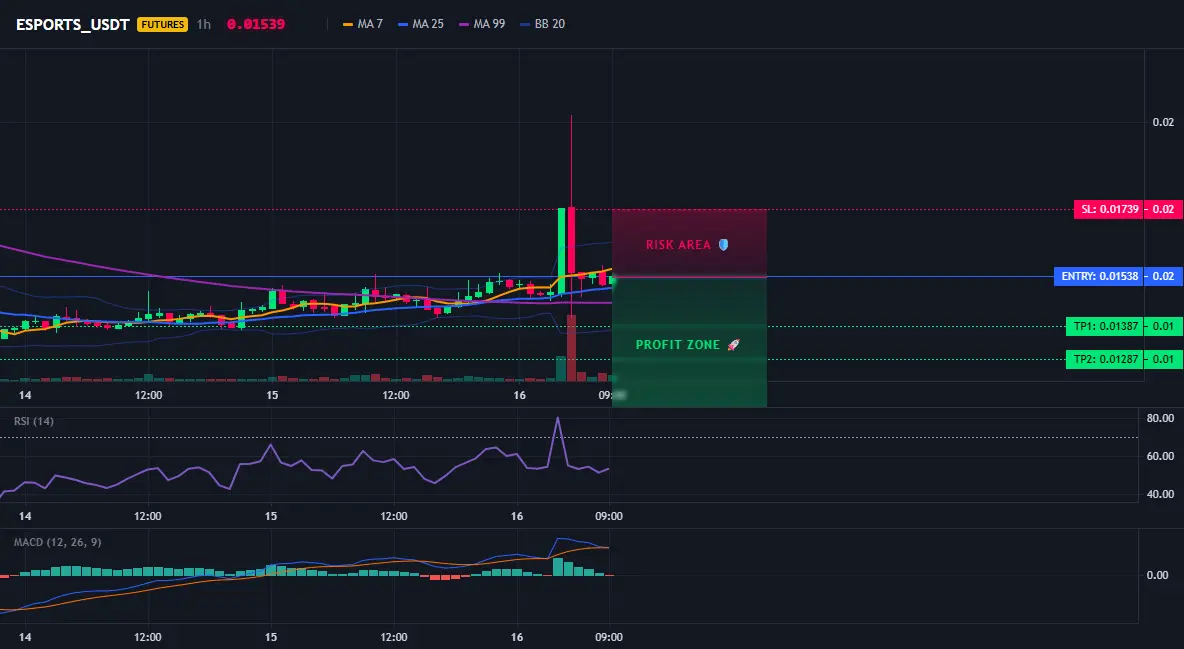Image resolution: width=1184 pixels, height=649 pixels.
Task: Toggle the MA 7 legend item
Action: [362, 24]
